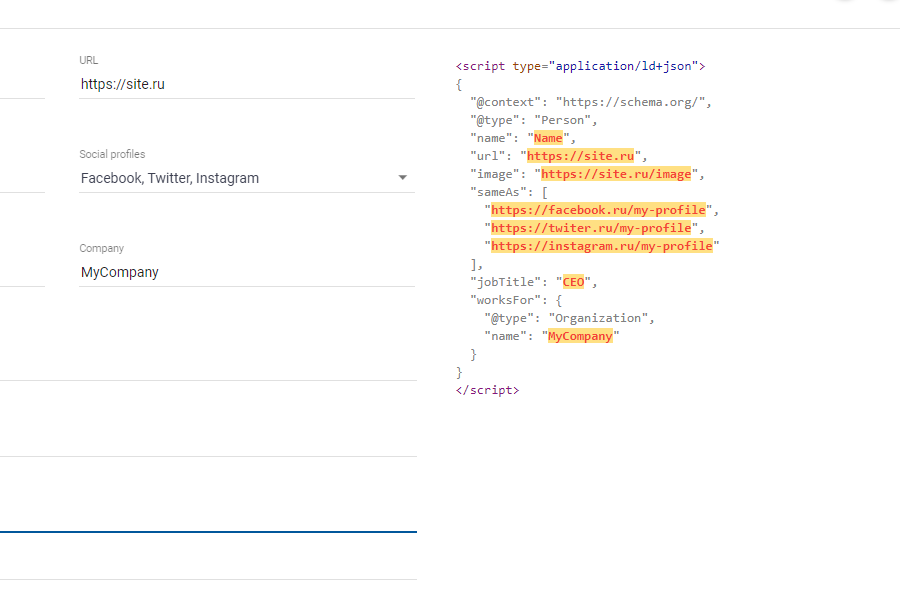900x600 pixels.
Task: Click the URL field containing https://site.ru
Action: point(246,84)
